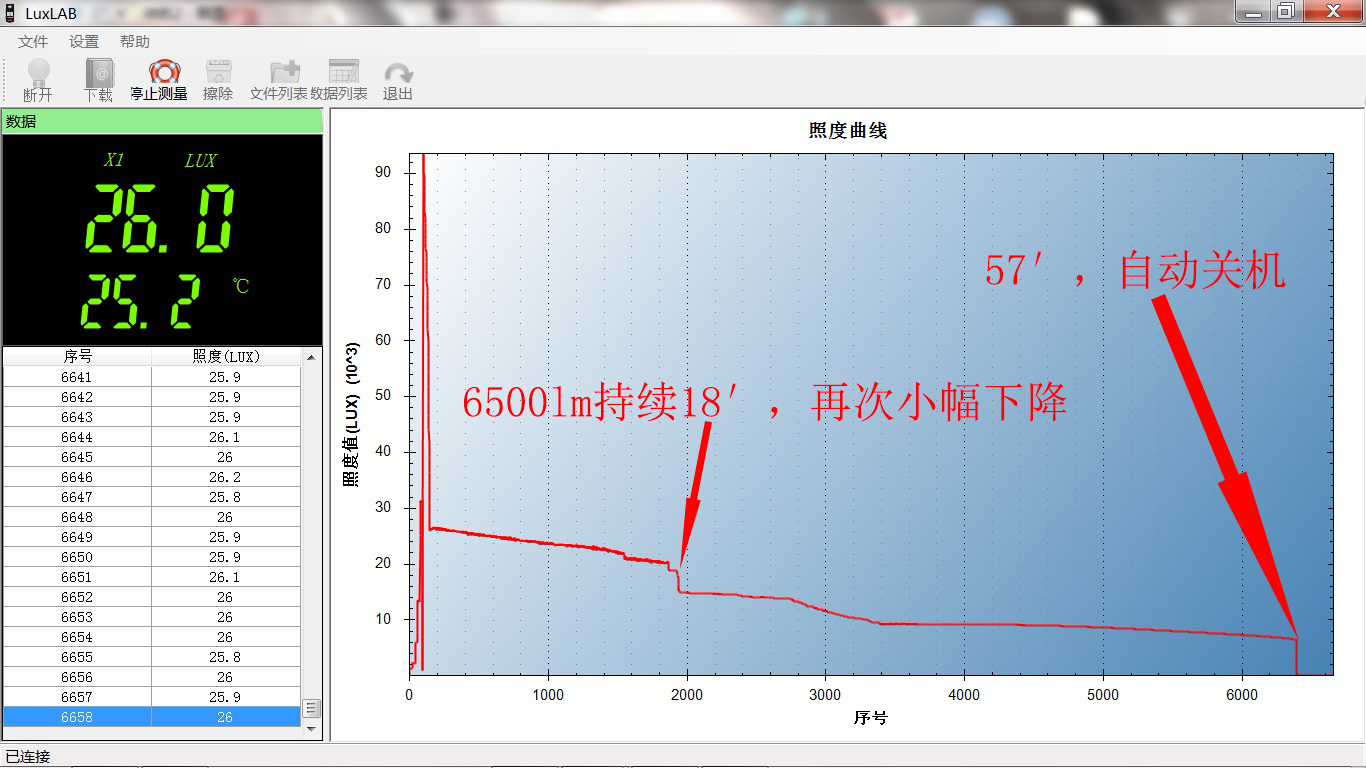Click the 数据 panel header
The image size is (1366, 768).
coord(162,121)
